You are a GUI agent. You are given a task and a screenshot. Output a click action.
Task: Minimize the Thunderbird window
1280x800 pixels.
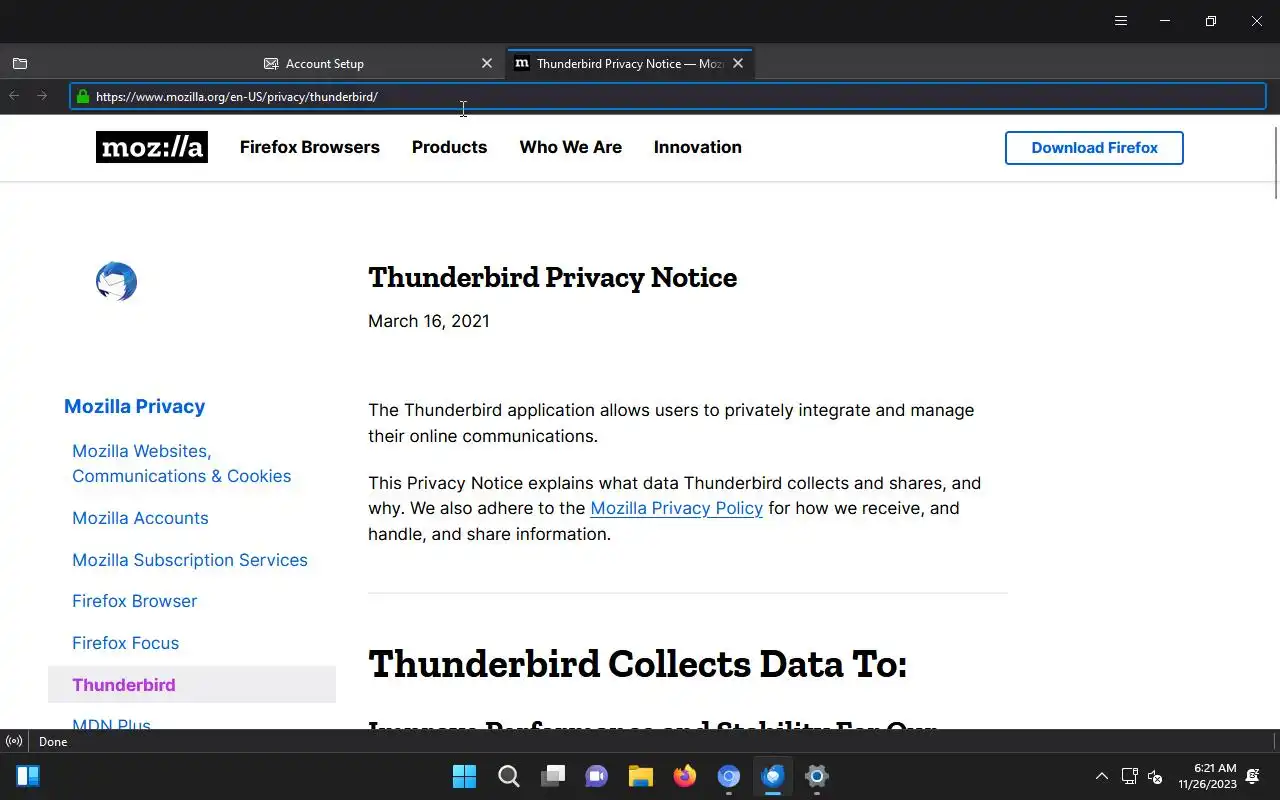click(x=1165, y=21)
